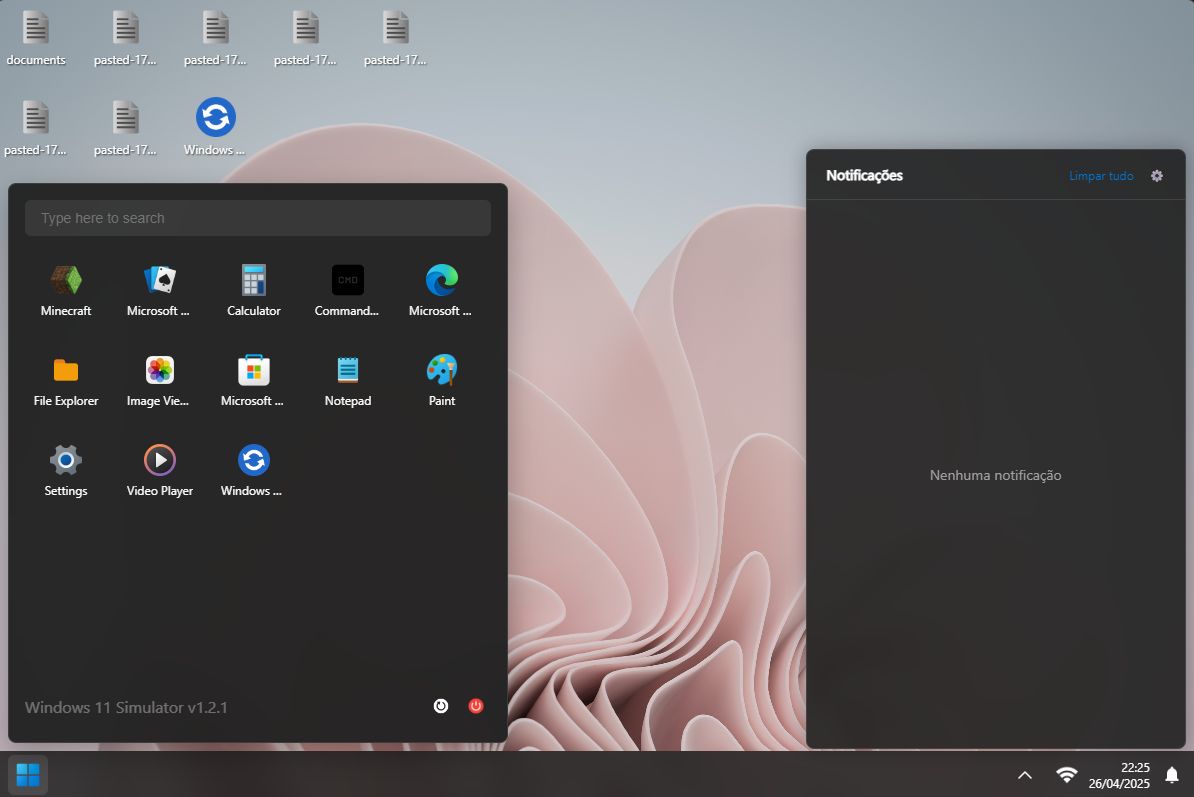Click the 'Nenhuma notificação' text
Screen dimensions: 1194x797
click(x=995, y=475)
